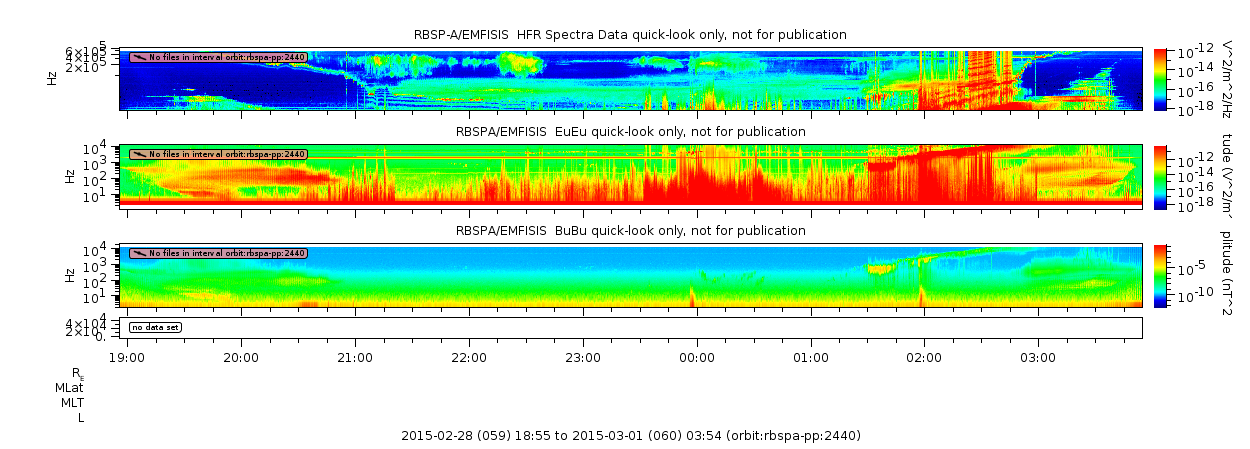
Task: Click the MLat ephemeris row label
Action: 69,387
